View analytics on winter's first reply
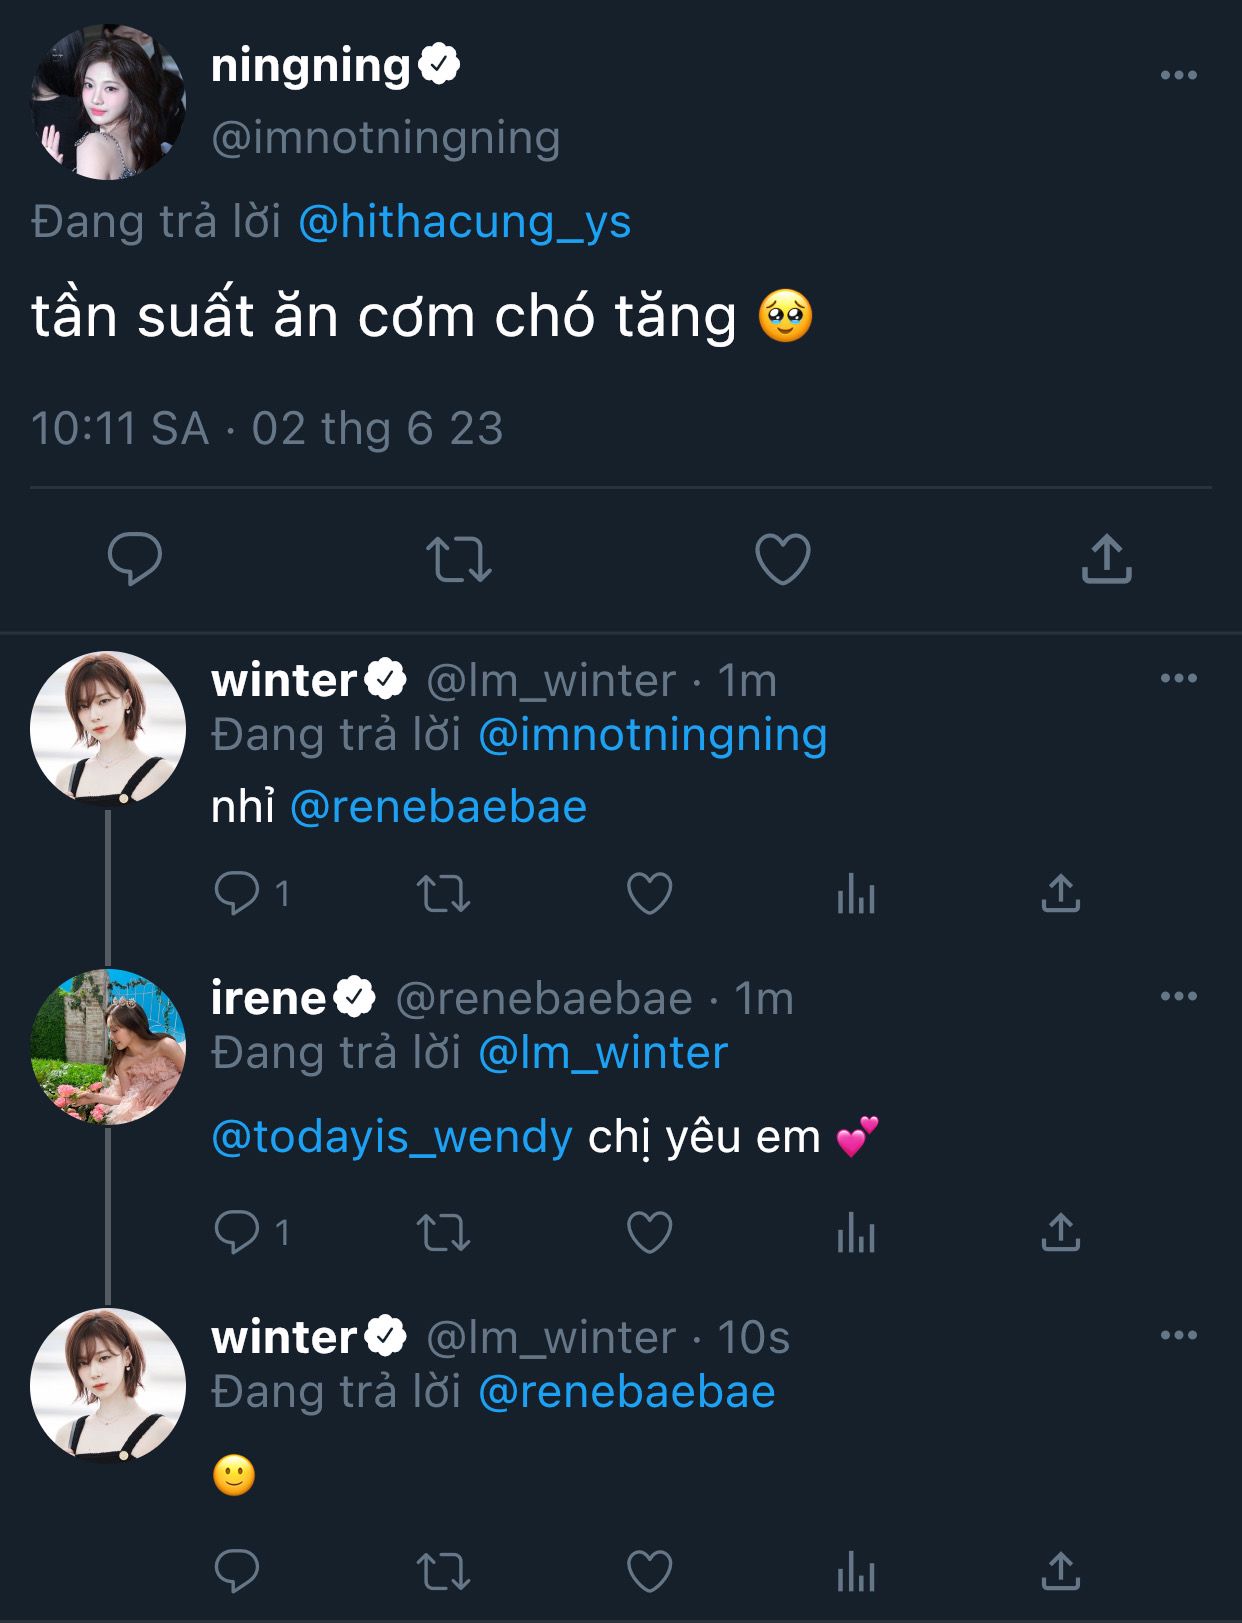This screenshot has height=1623, width=1242. point(856,893)
